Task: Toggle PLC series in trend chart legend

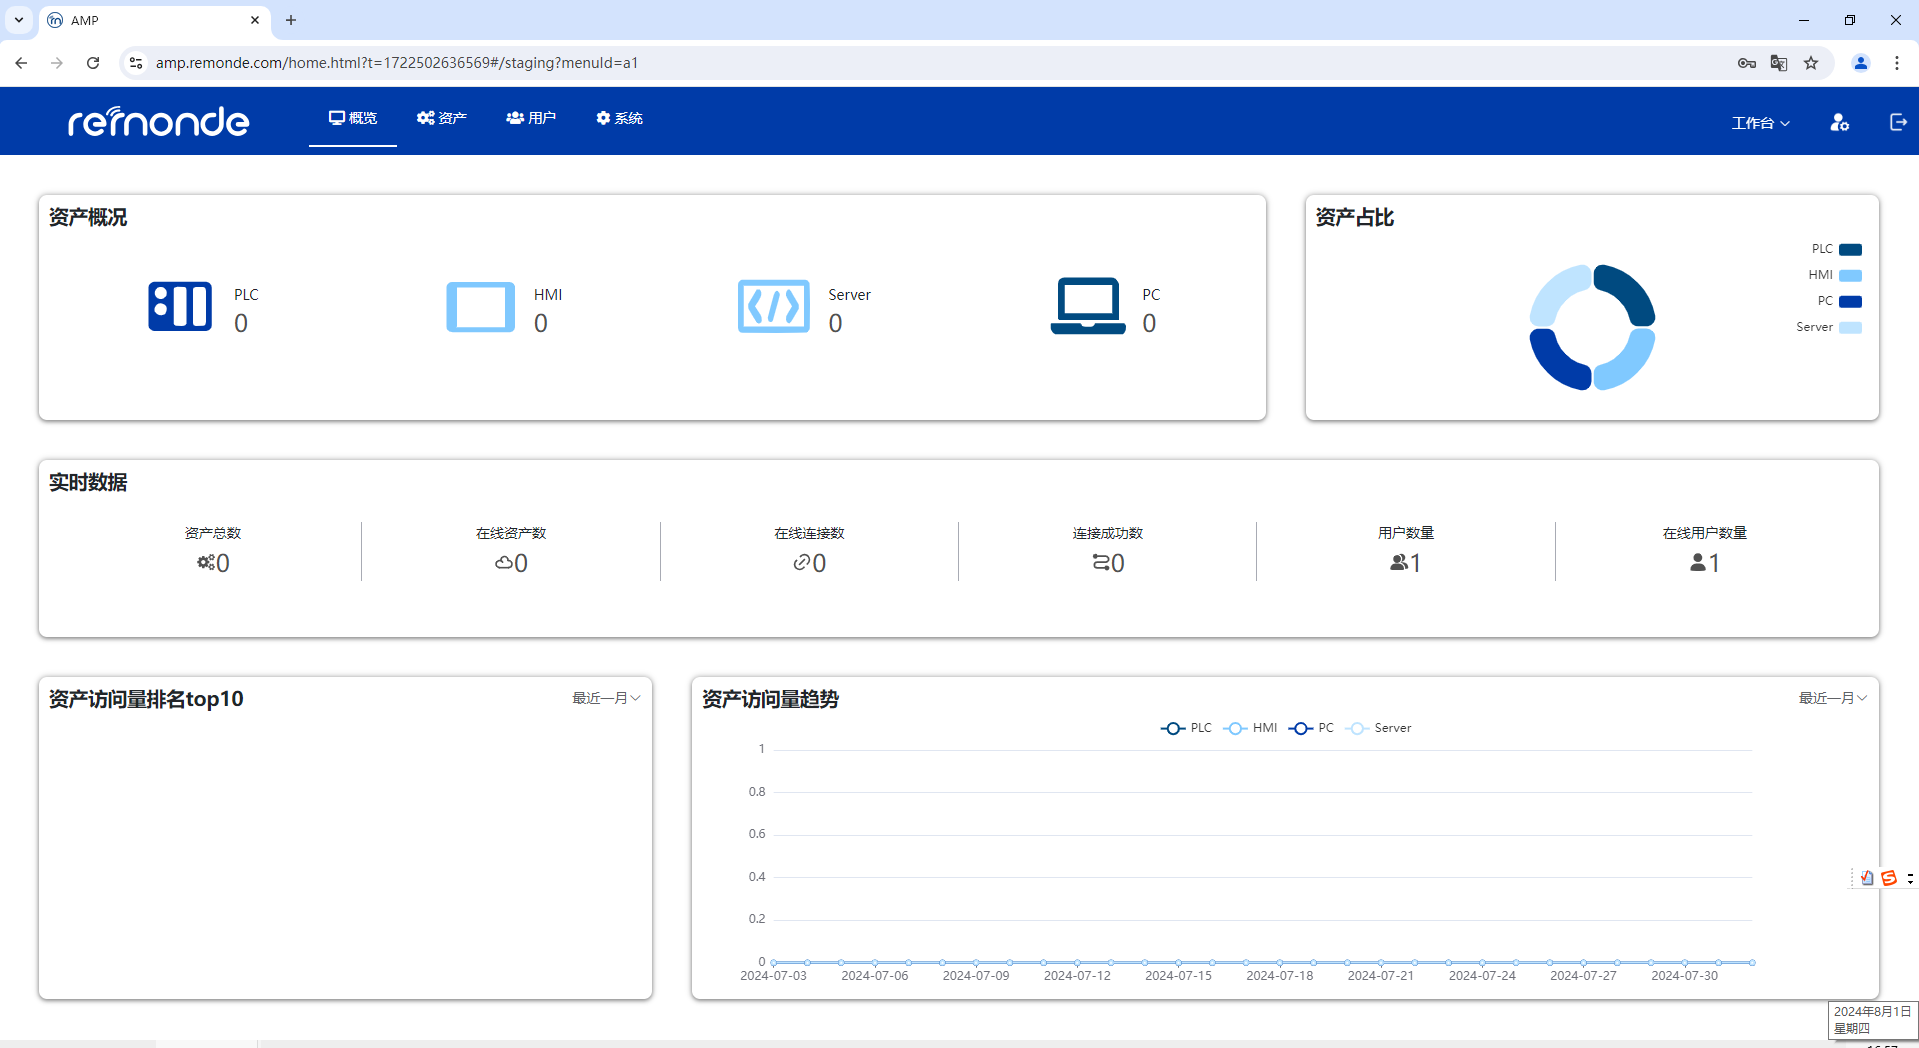Action: click(x=1186, y=728)
